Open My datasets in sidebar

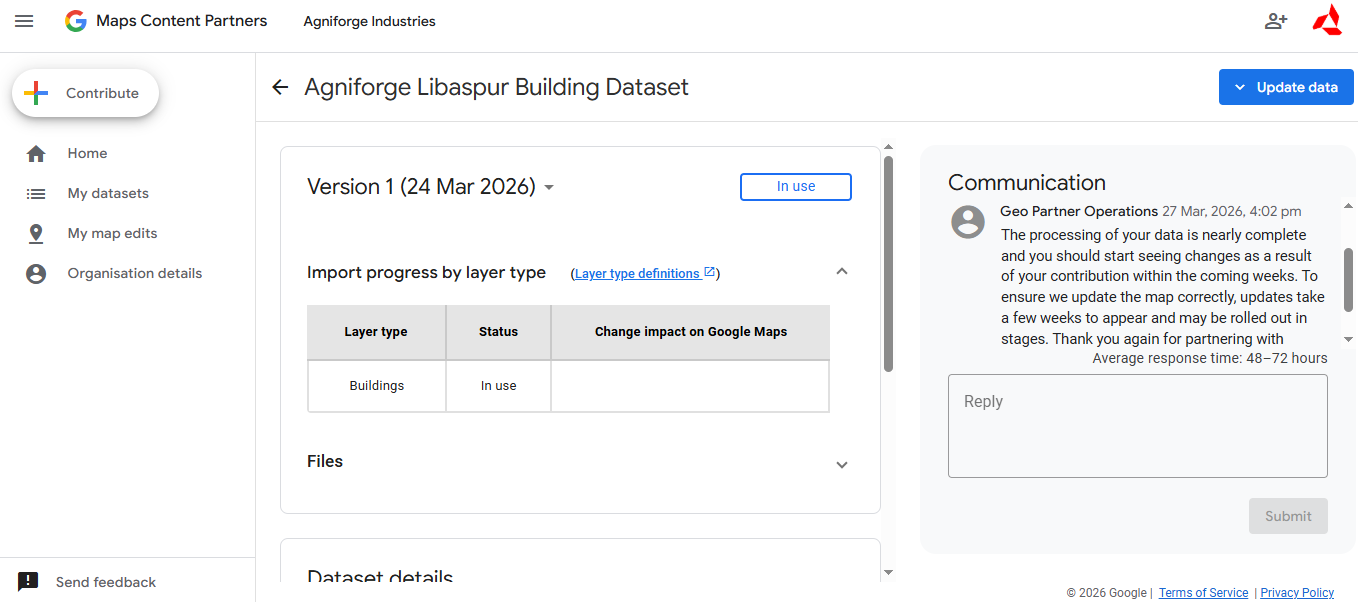[x=107, y=193]
